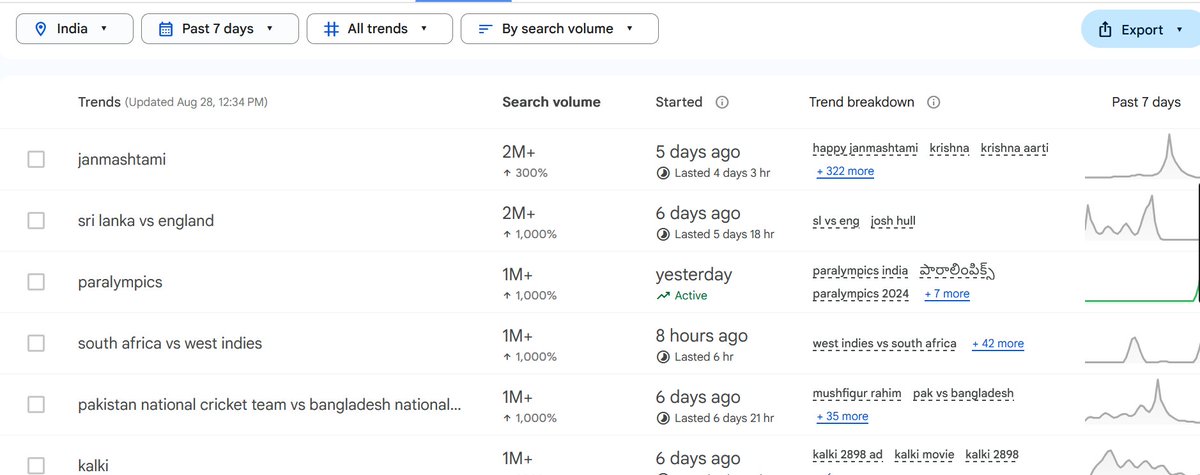Click the happy janmashtami breakdown term
Image resolution: width=1200 pixels, height=475 pixels.
pyautogui.click(x=865, y=148)
